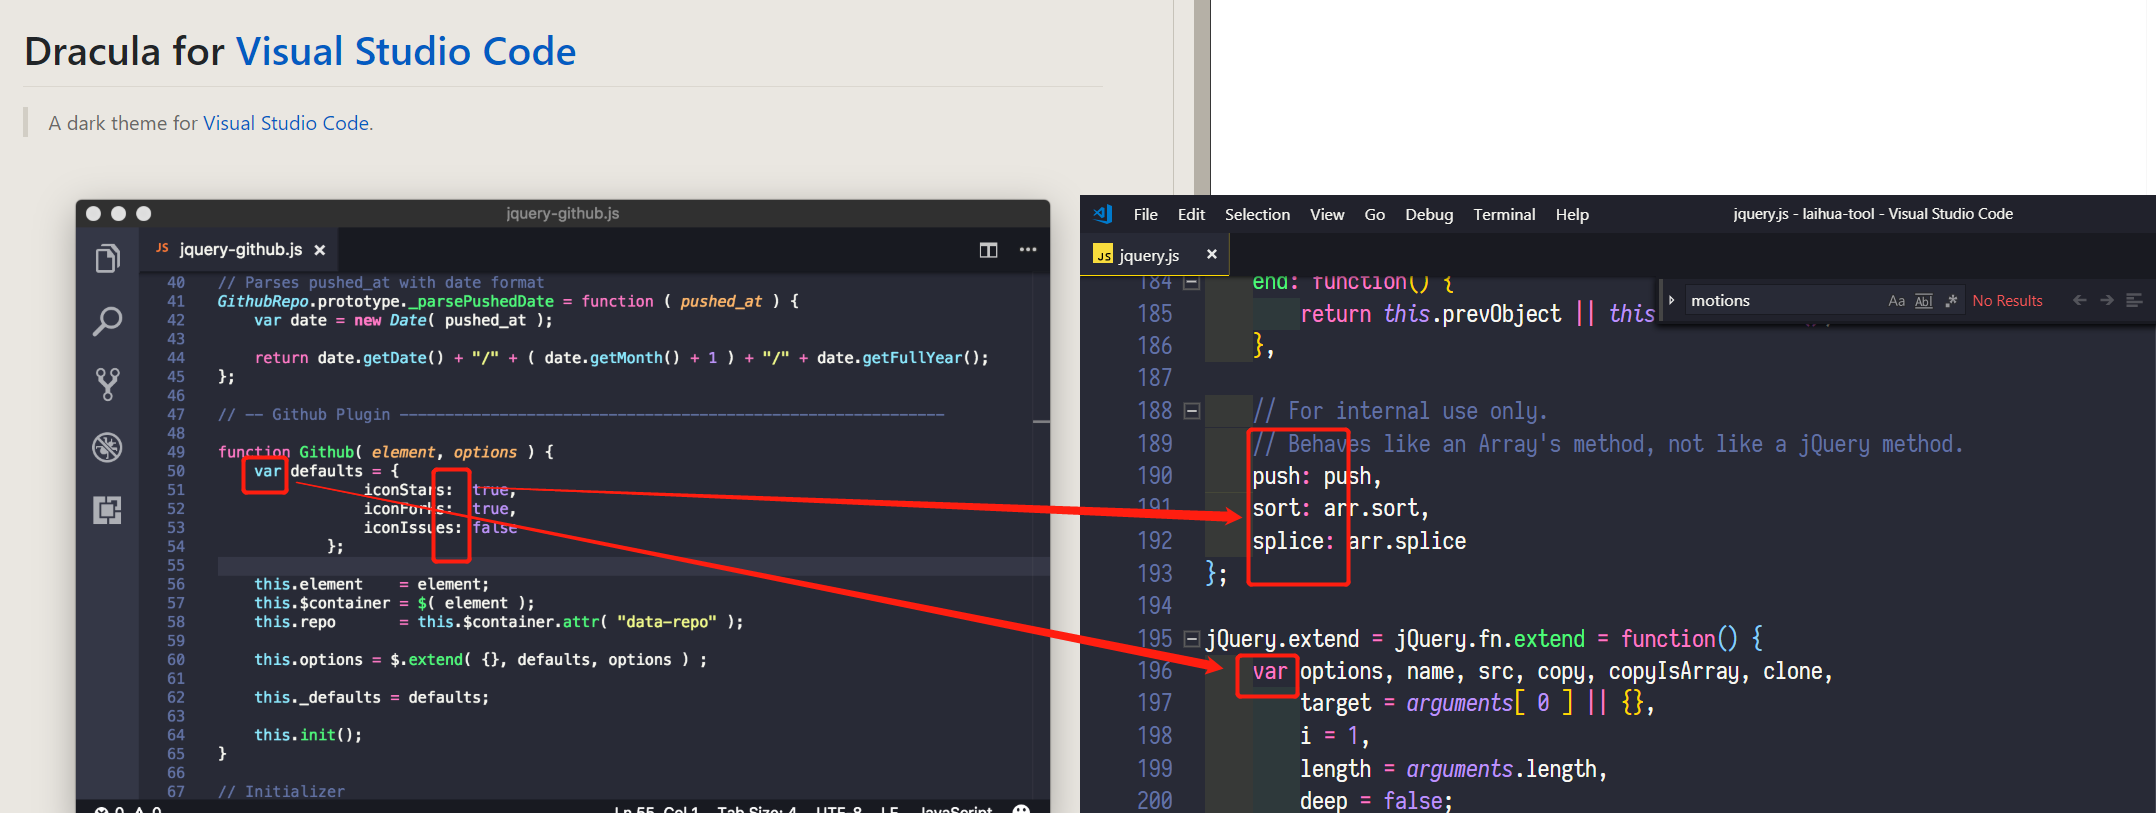The image size is (2156, 813).
Task: Close the jquery-github.js tab with its x
Action: 320,250
